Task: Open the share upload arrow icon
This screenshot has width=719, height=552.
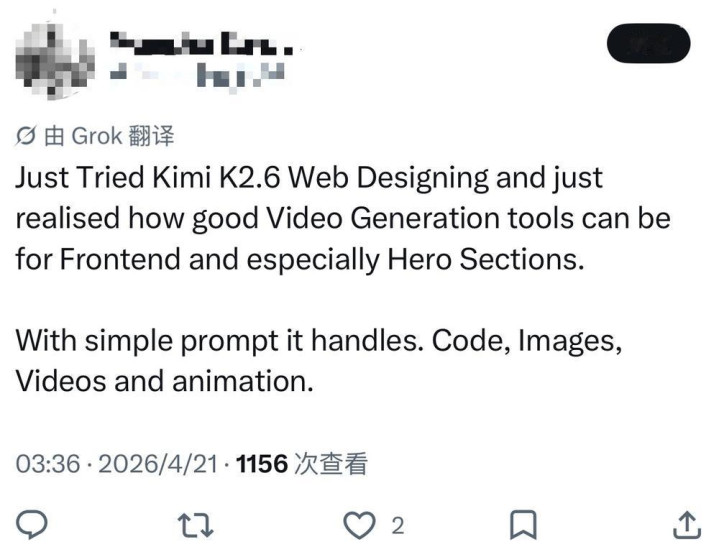Action: coord(687,525)
